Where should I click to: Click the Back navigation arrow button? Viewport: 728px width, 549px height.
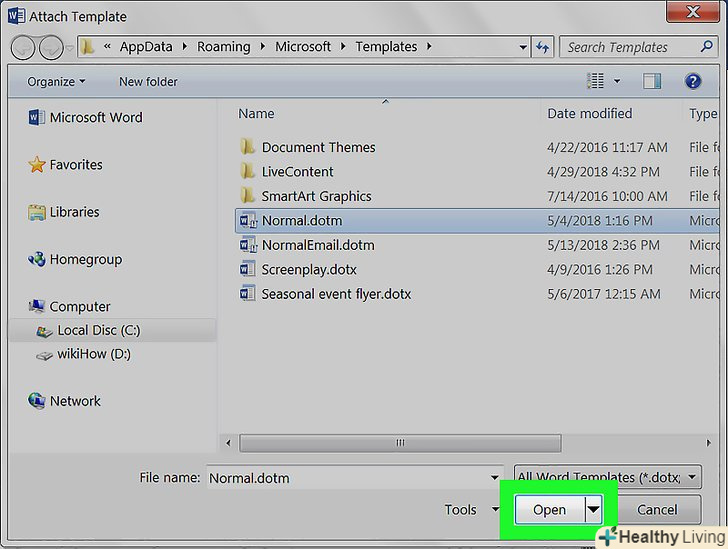click(22, 47)
